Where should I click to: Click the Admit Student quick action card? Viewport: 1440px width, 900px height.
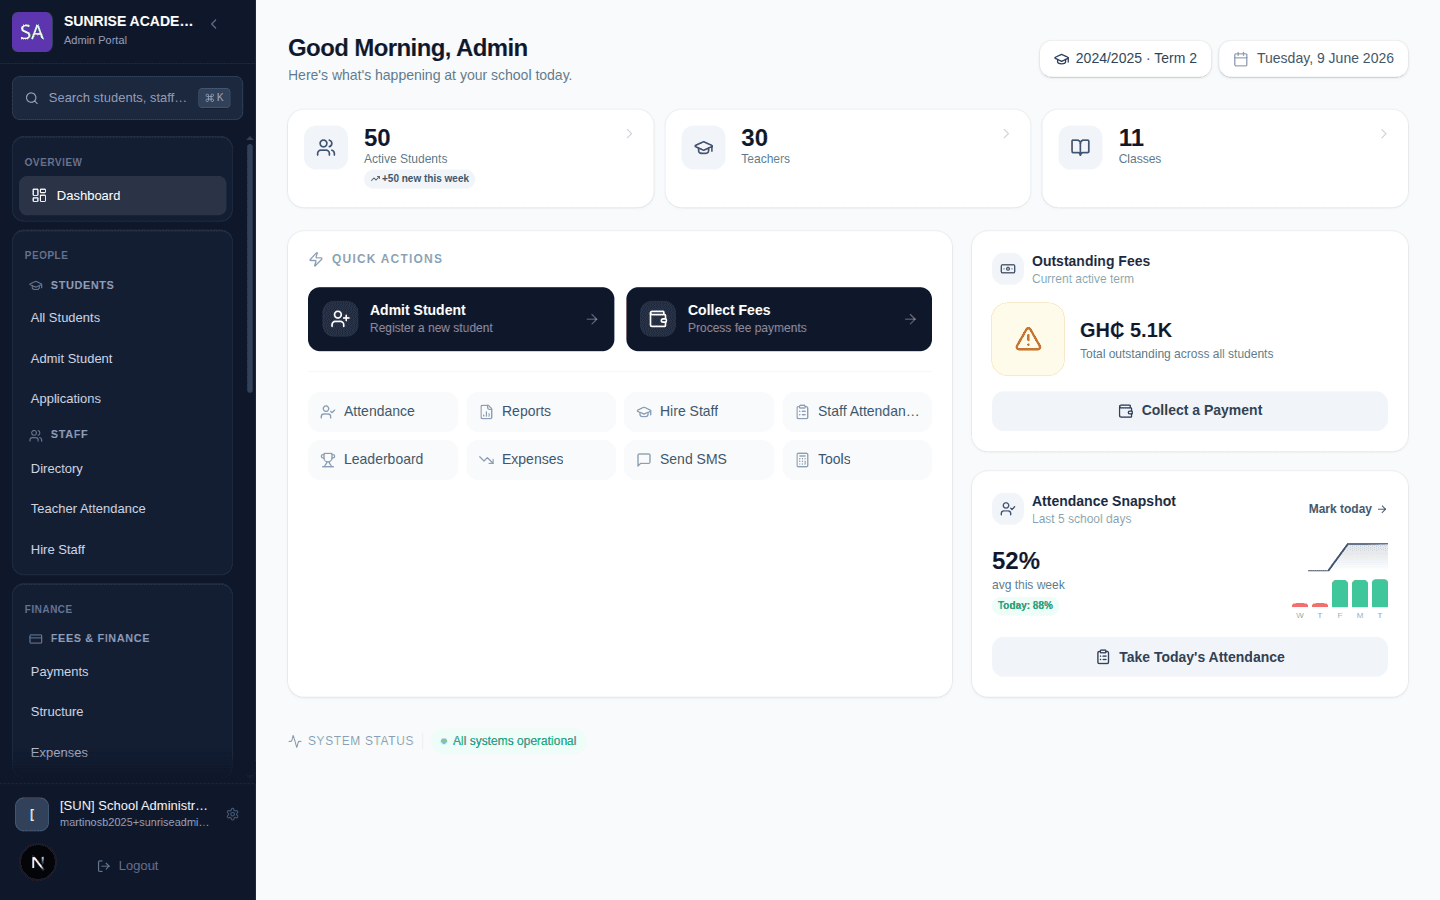tap(461, 319)
